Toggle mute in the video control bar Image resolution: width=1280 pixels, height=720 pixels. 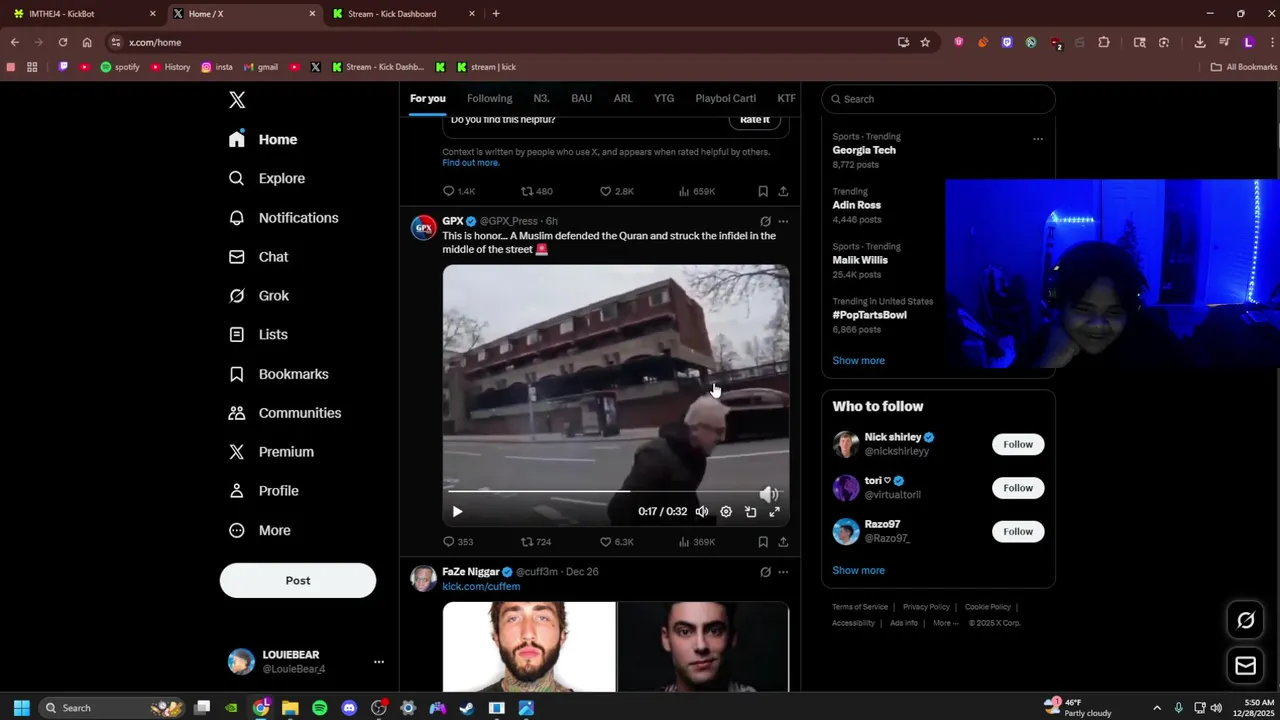(x=702, y=512)
